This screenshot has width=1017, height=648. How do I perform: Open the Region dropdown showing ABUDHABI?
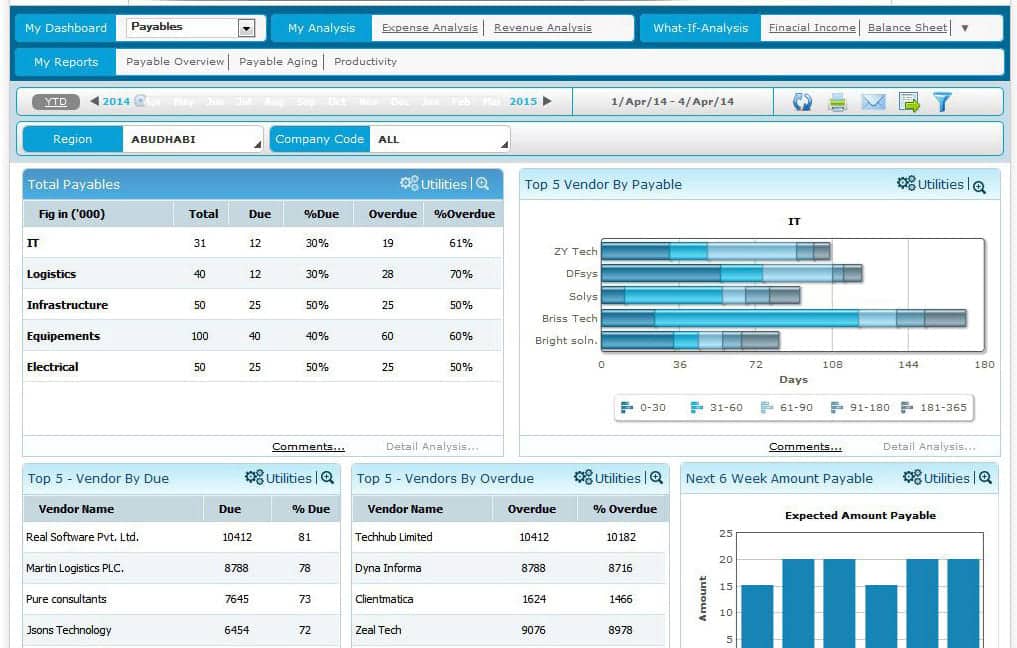pos(193,139)
